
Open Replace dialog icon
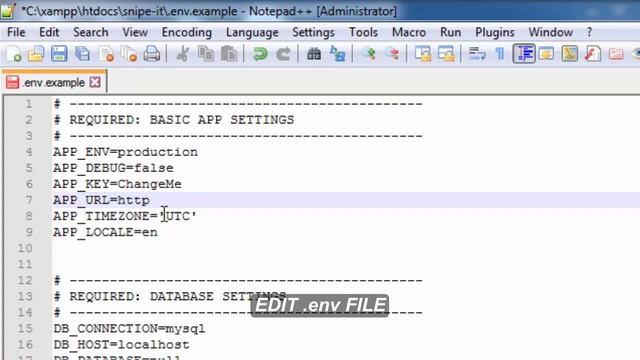click(338, 54)
